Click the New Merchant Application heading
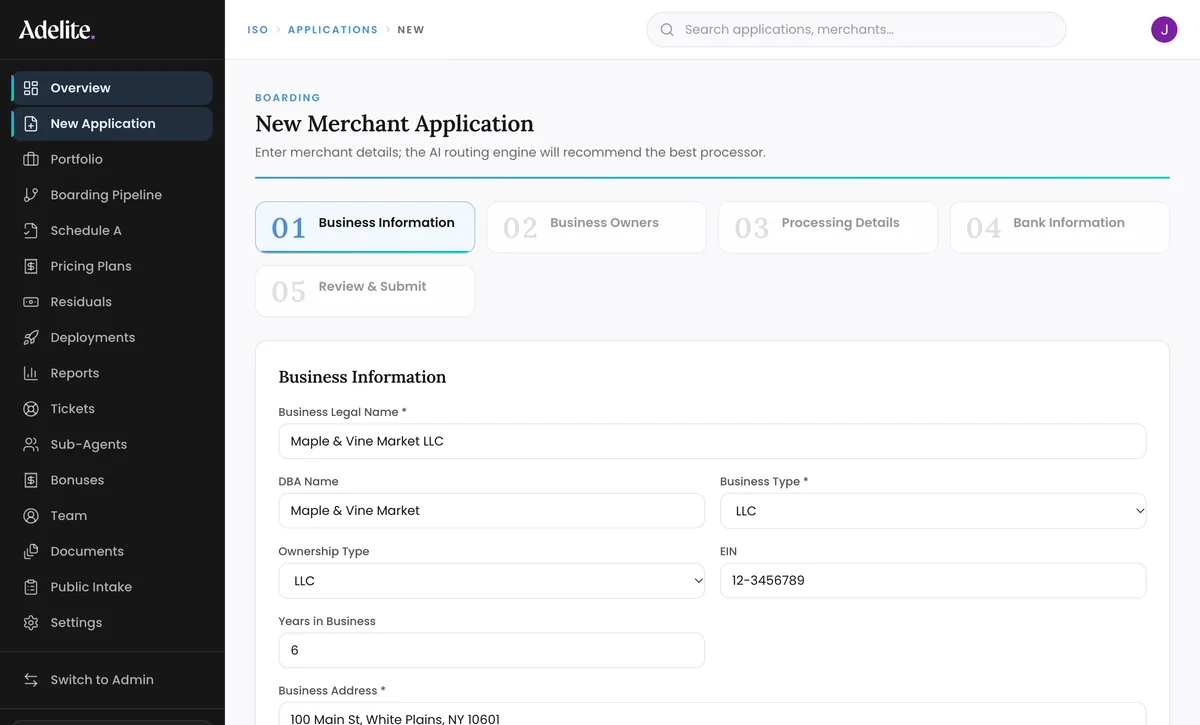This screenshot has width=1200, height=725. pyautogui.click(x=394, y=124)
